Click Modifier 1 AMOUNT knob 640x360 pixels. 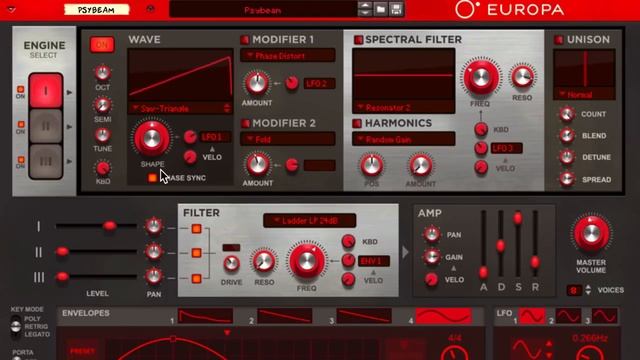point(257,83)
